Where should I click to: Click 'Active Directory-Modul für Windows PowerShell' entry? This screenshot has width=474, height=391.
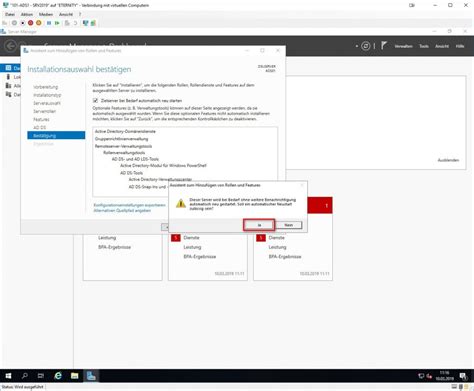[x=163, y=166]
